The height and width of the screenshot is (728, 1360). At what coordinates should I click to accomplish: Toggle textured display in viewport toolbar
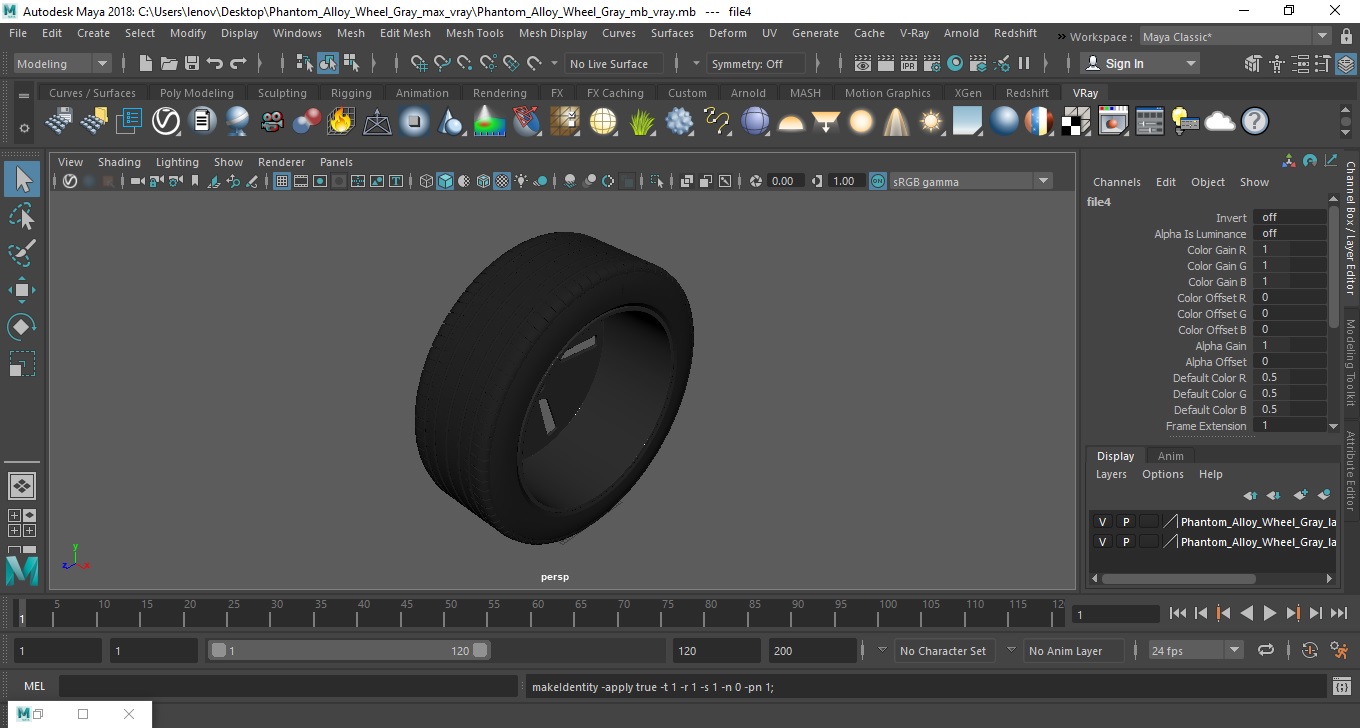(x=502, y=181)
